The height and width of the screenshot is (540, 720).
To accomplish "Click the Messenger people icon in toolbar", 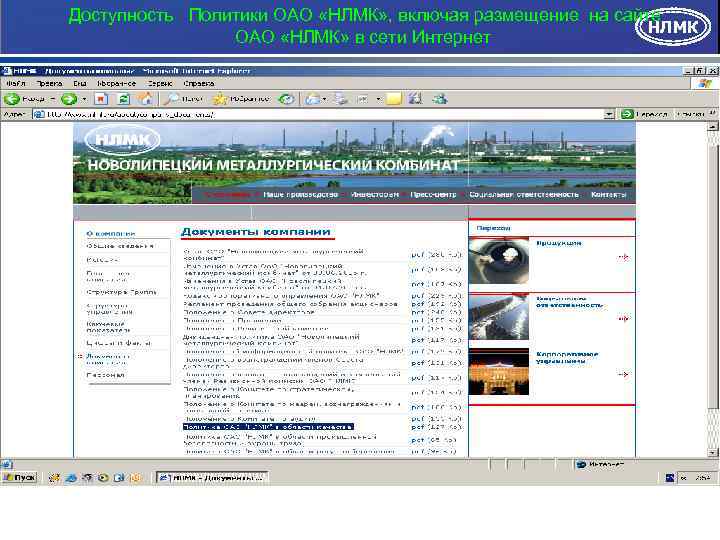I will pos(440,99).
